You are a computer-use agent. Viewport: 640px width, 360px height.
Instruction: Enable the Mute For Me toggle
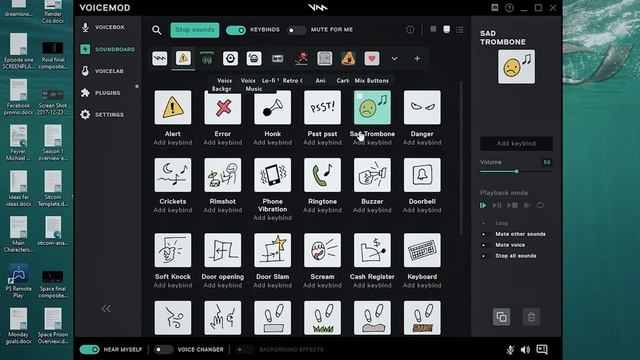coord(296,30)
